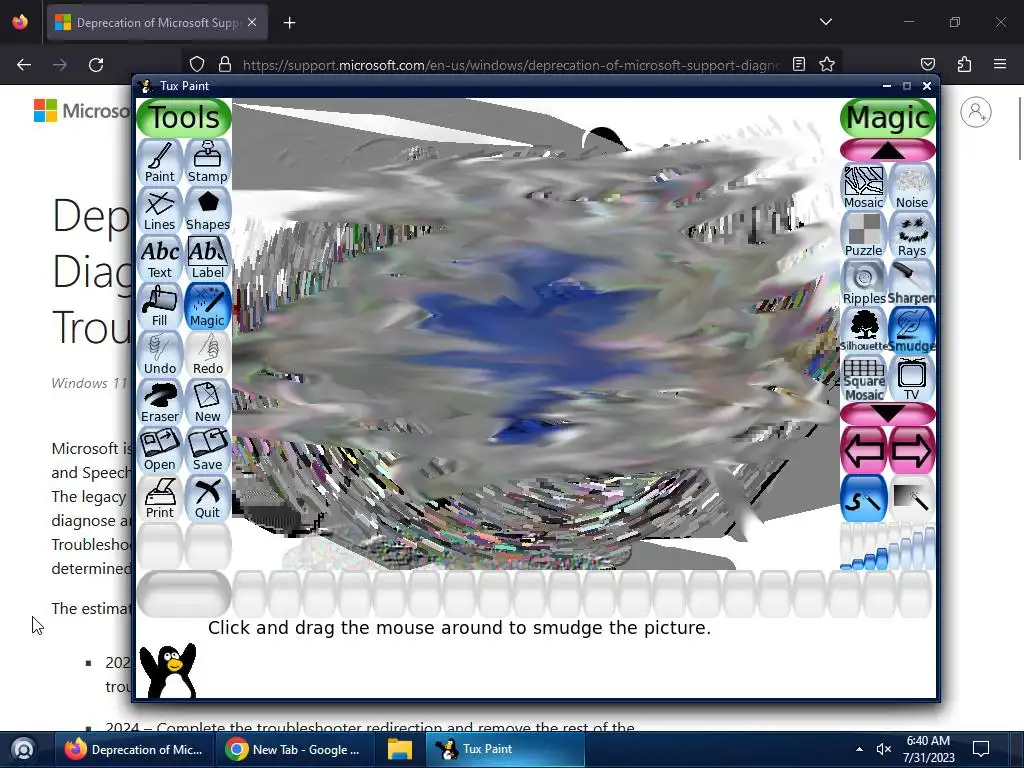The width and height of the screenshot is (1024, 768).
Task: Switch to Tux Paint taskbar button
Action: tap(505, 750)
